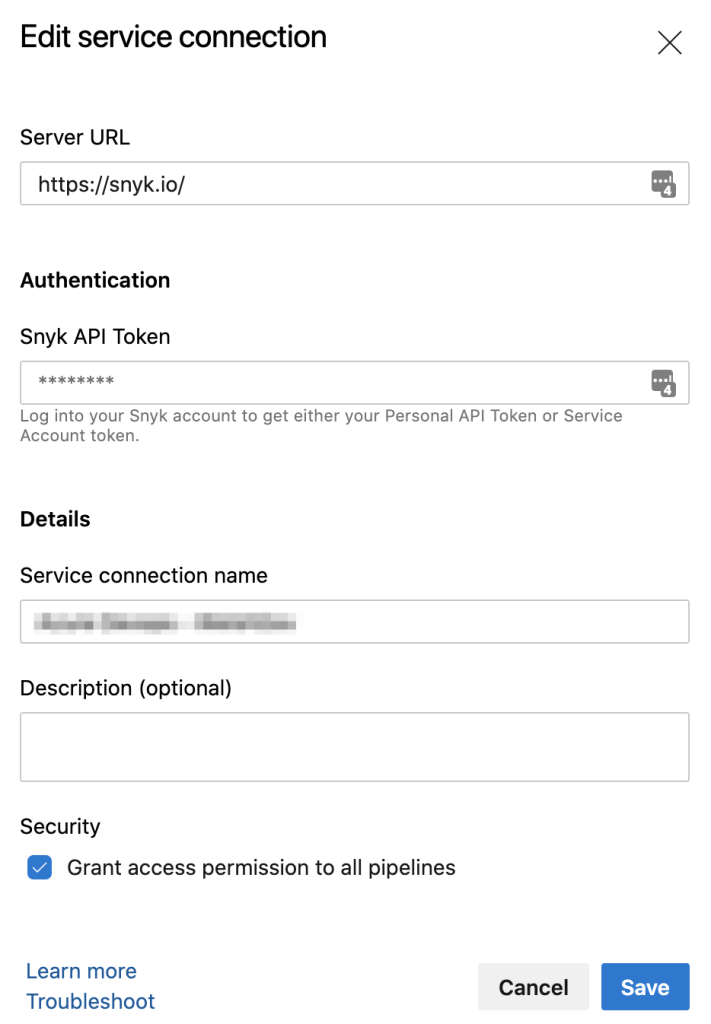Open the Troubleshoot link
The width and height of the screenshot is (711, 1024).
[x=91, y=1001]
